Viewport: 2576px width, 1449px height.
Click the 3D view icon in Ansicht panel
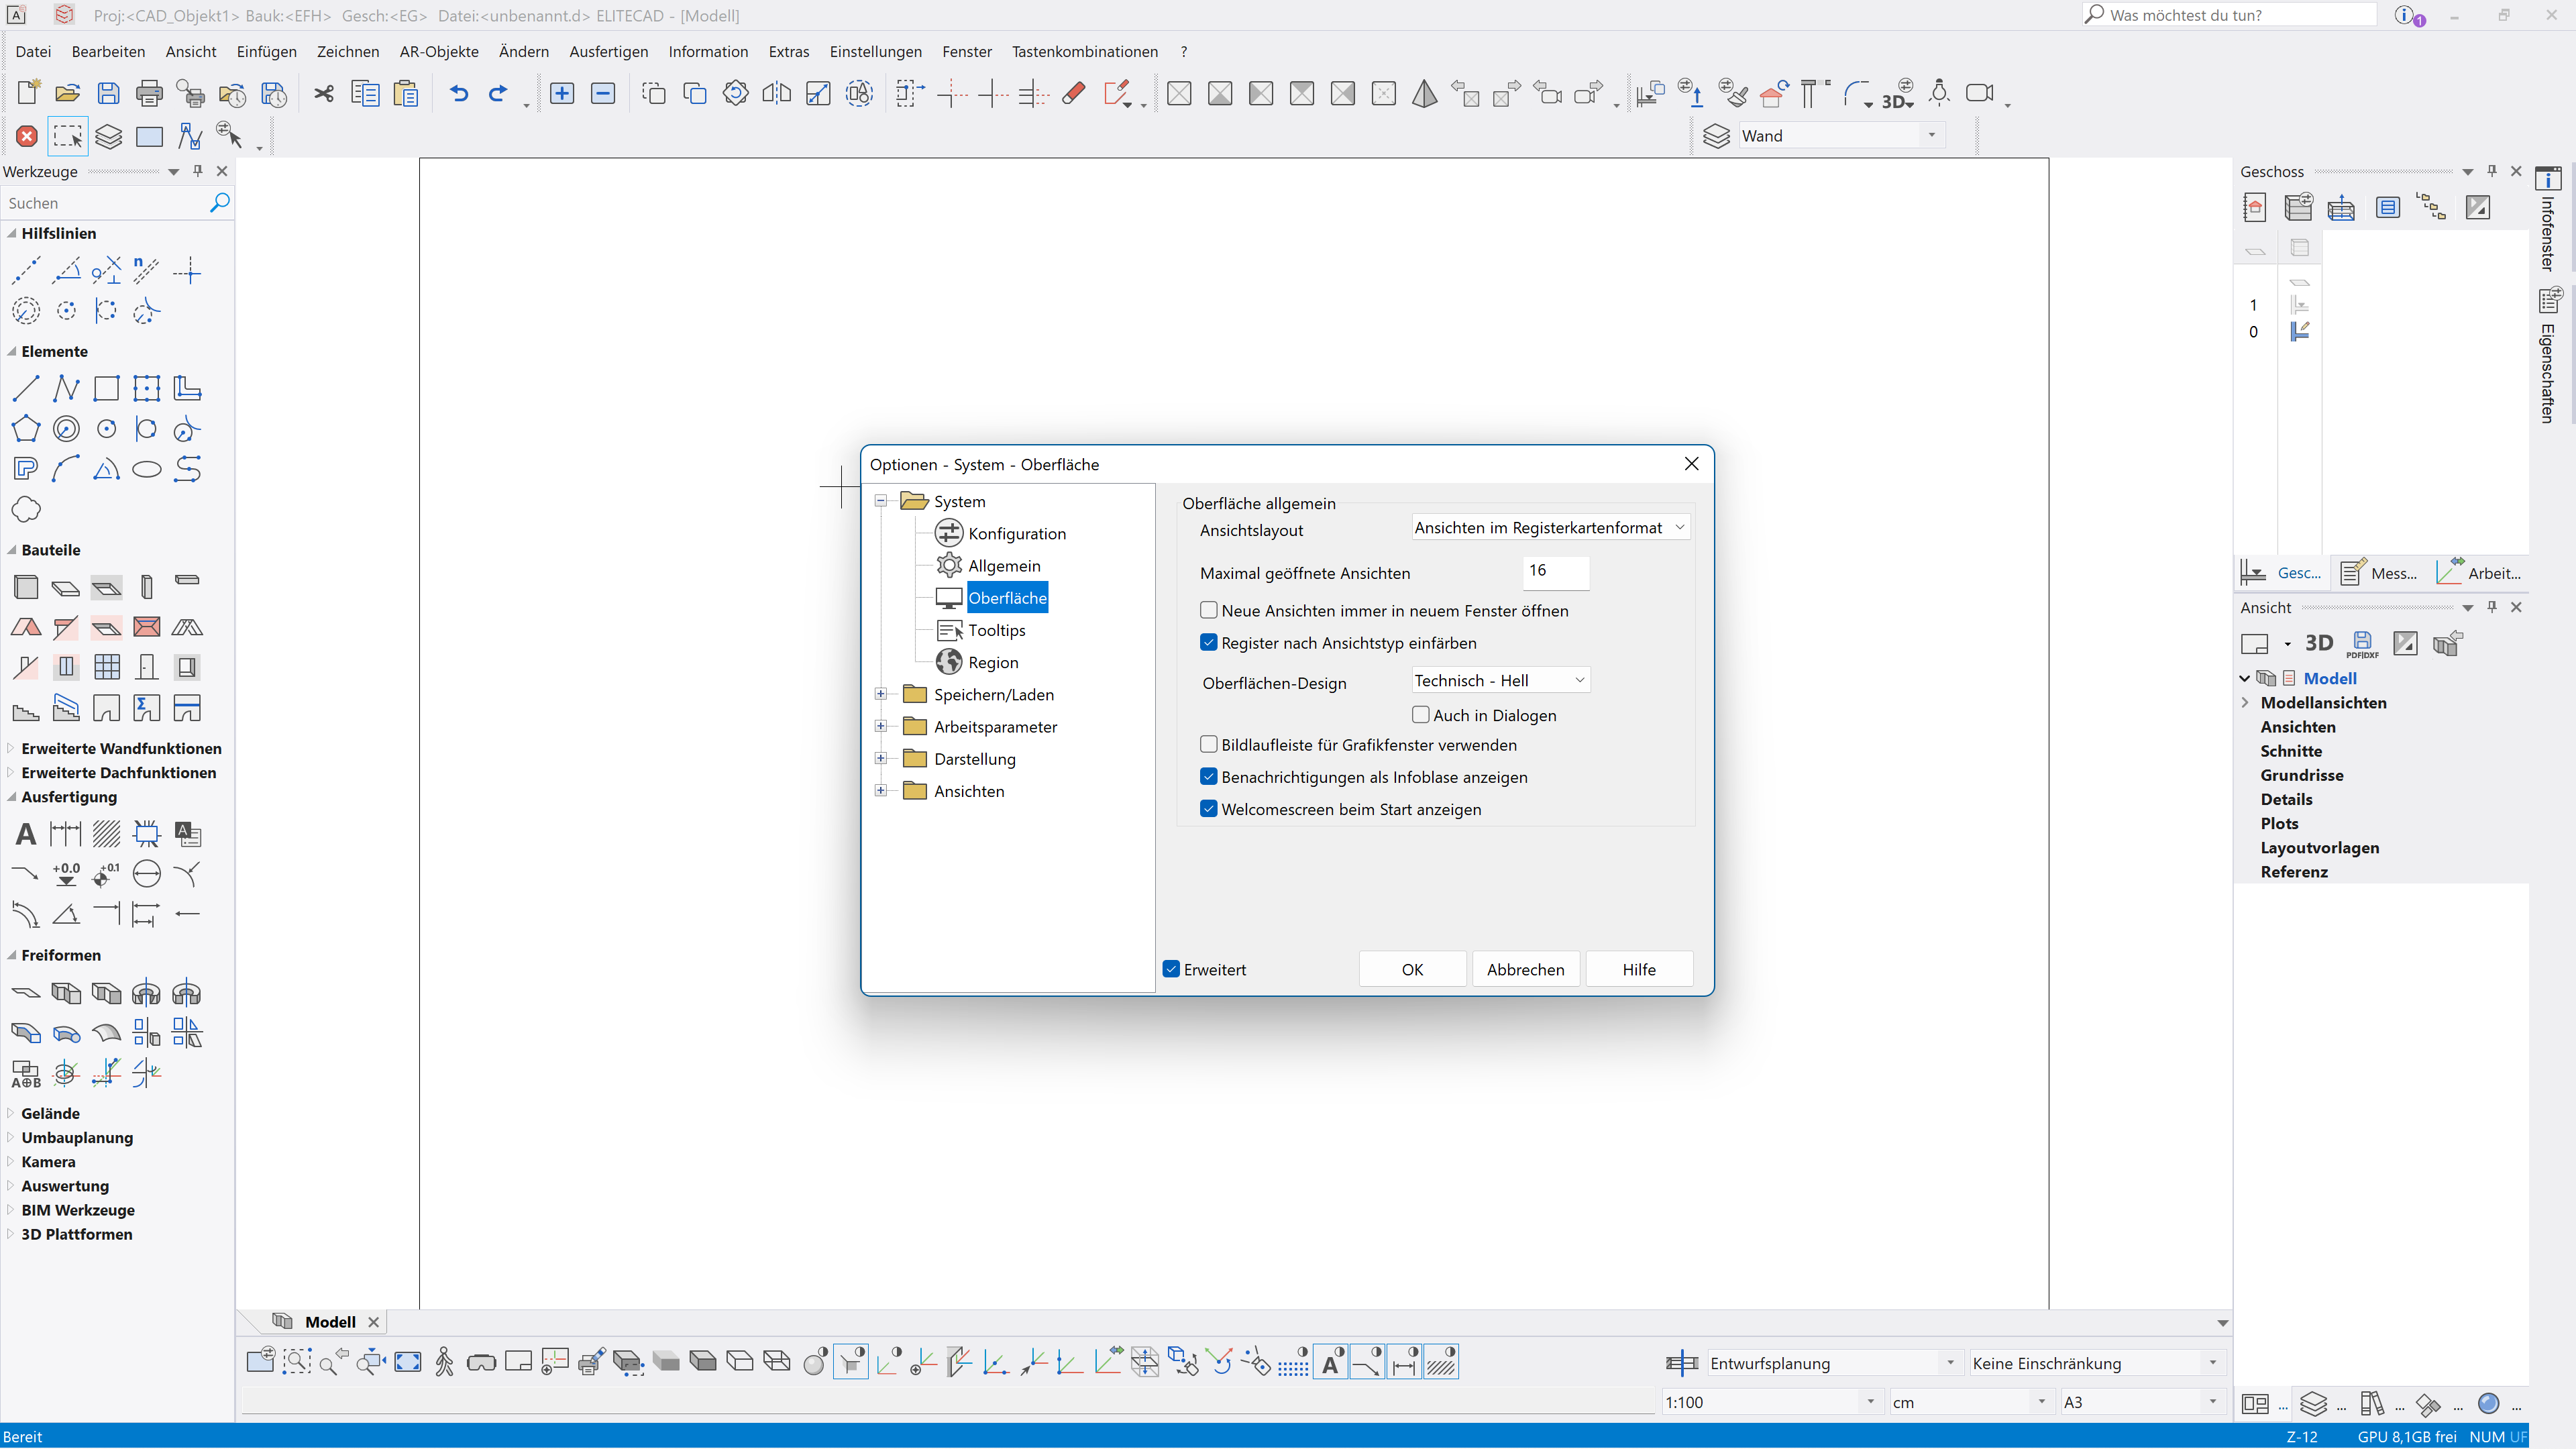(x=2318, y=643)
